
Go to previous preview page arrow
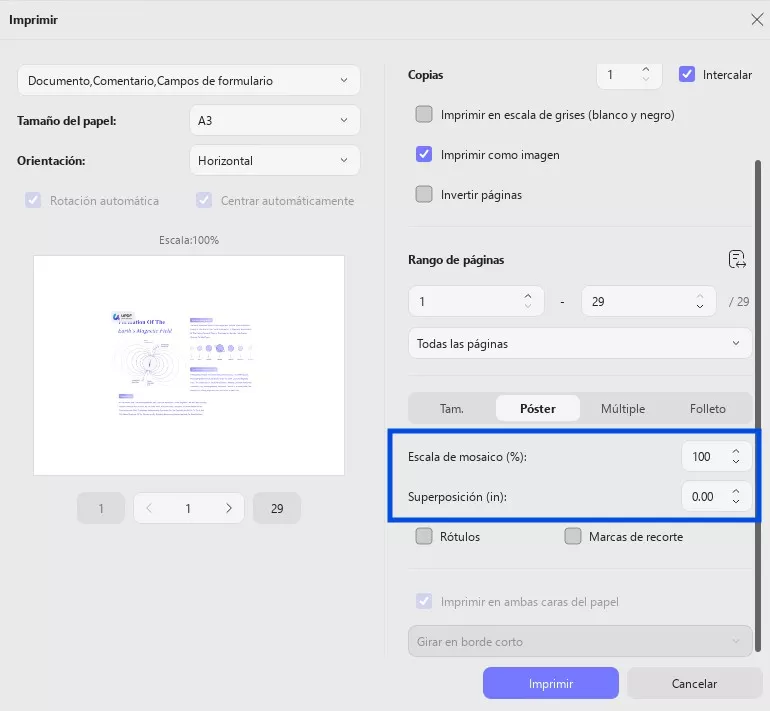tap(149, 508)
